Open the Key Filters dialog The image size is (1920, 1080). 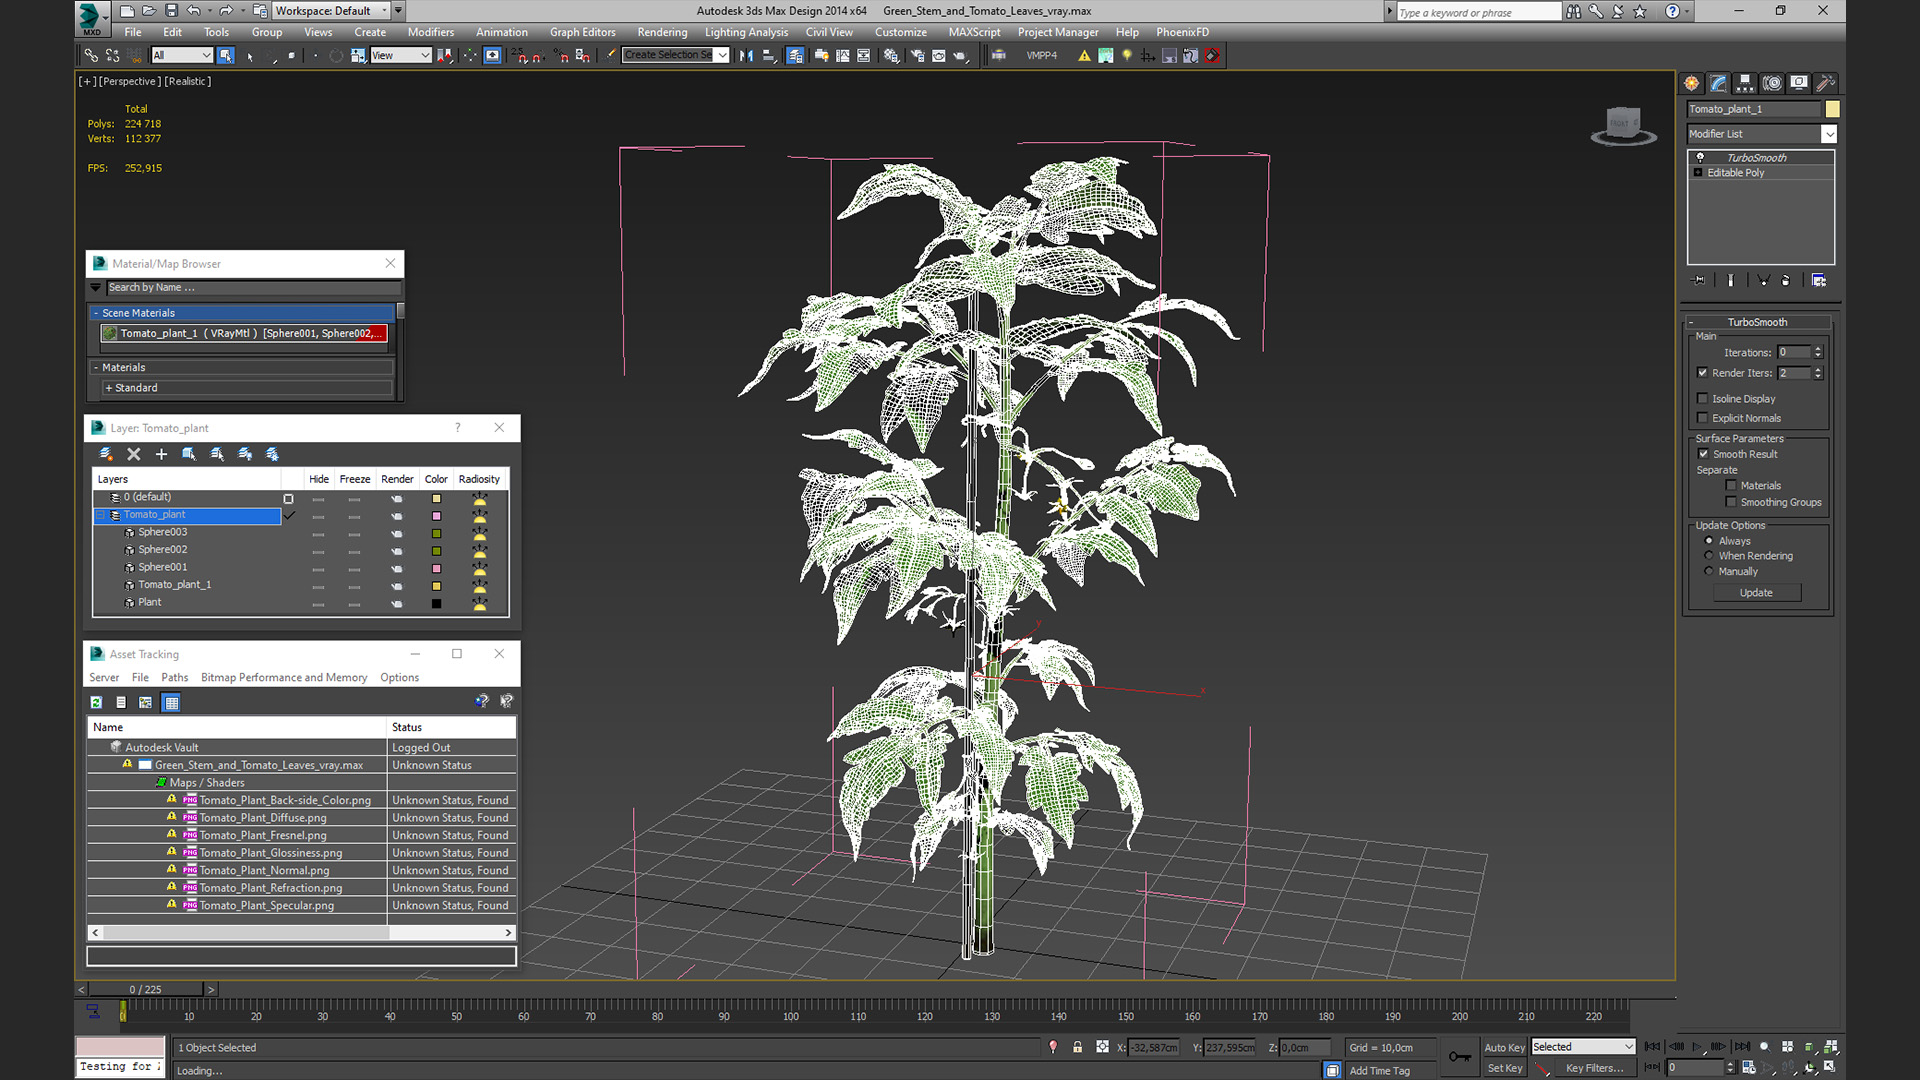[1595, 1068]
